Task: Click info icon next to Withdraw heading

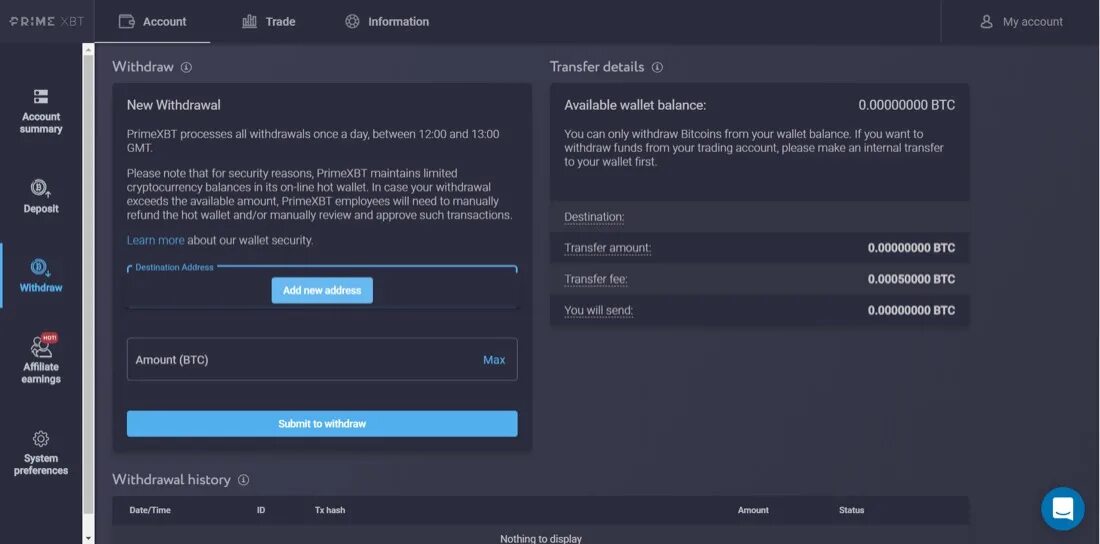Action: 186,67
